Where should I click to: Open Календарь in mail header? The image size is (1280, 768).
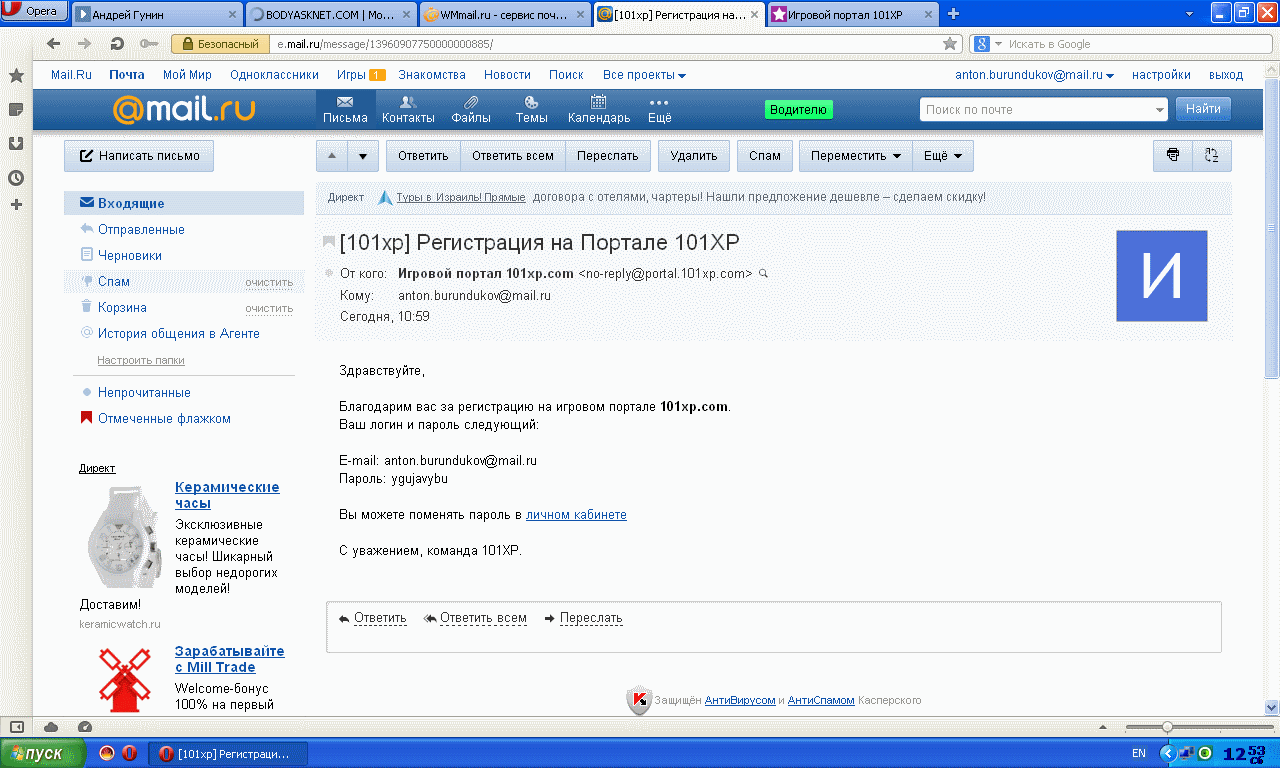click(599, 110)
